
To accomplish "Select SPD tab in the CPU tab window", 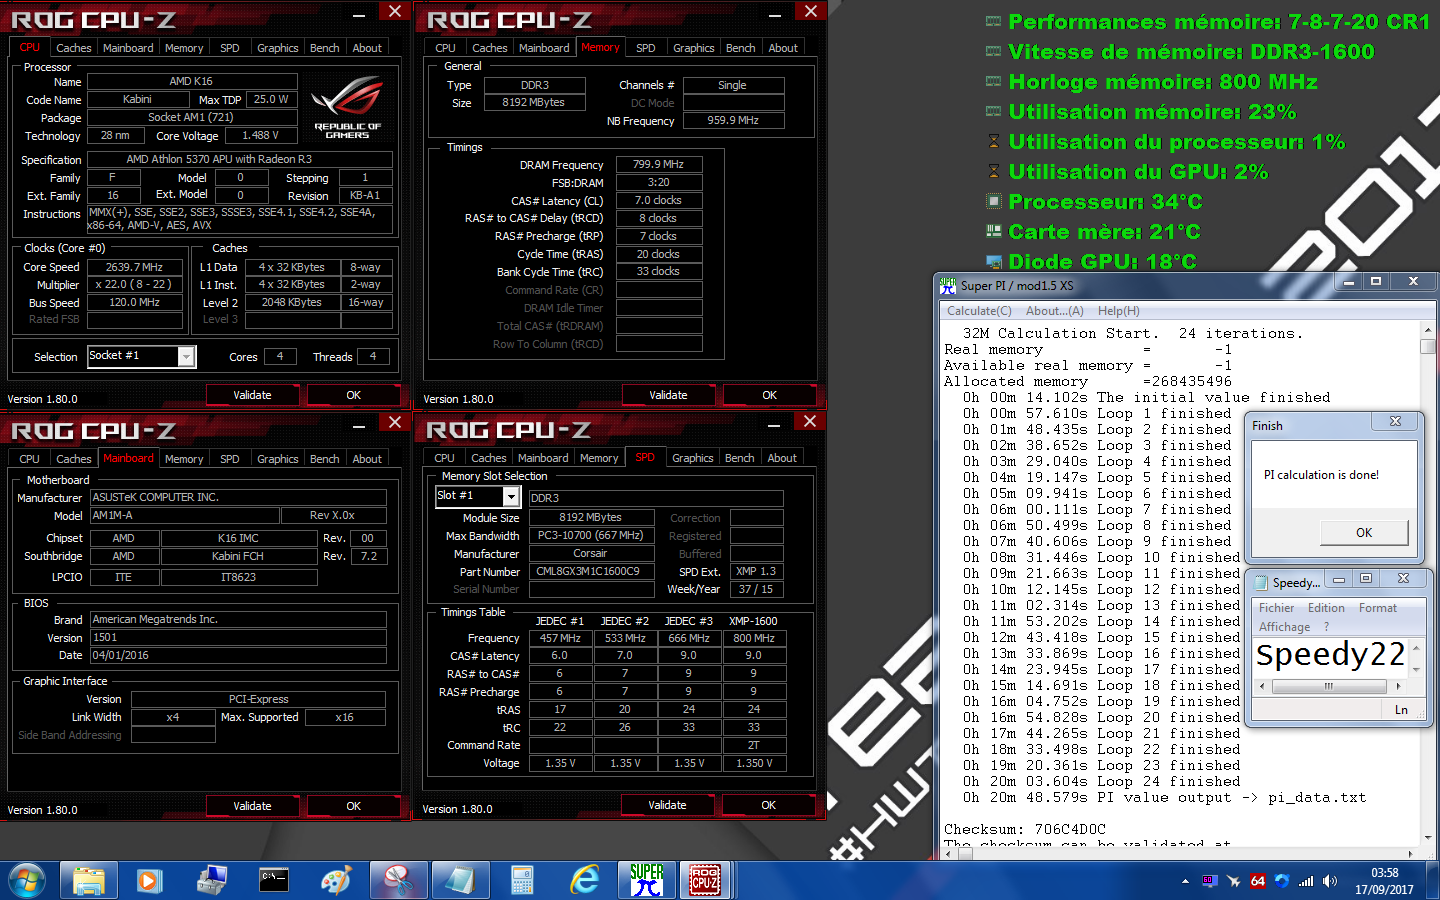I will coord(229,48).
